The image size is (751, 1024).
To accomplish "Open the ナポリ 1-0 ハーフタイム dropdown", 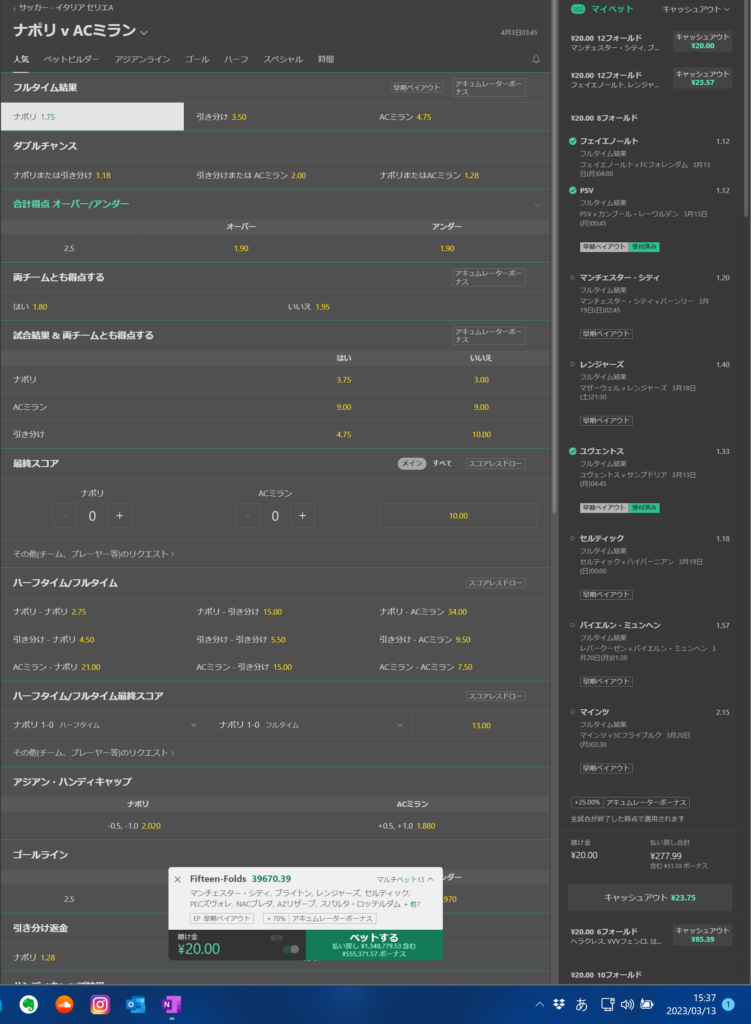I will click(104, 725).
